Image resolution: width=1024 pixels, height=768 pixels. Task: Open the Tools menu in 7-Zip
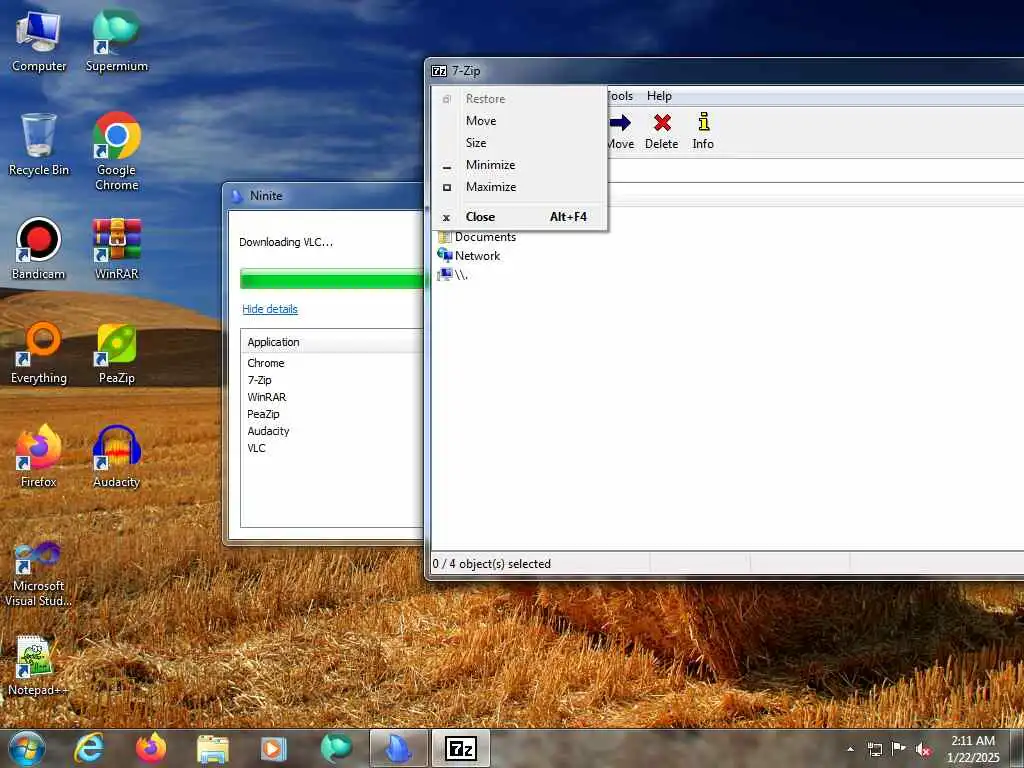(x=619, y=96)
